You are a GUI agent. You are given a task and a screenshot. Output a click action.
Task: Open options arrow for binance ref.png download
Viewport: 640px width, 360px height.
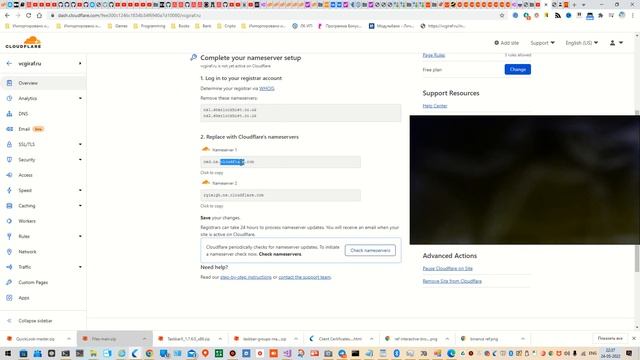coord(523,339)
